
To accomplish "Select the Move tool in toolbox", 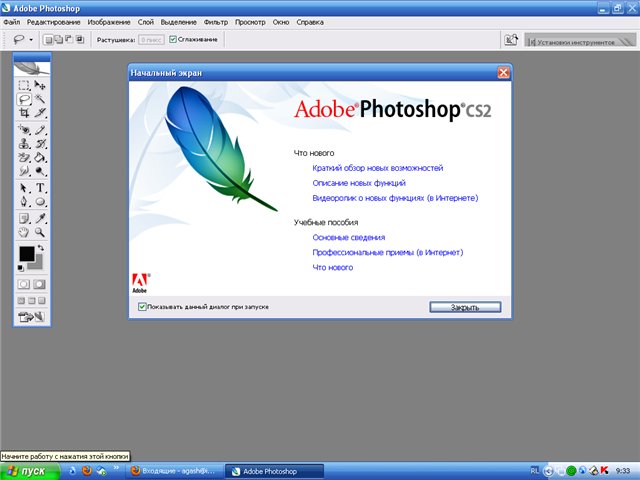I will click(41, 87).
